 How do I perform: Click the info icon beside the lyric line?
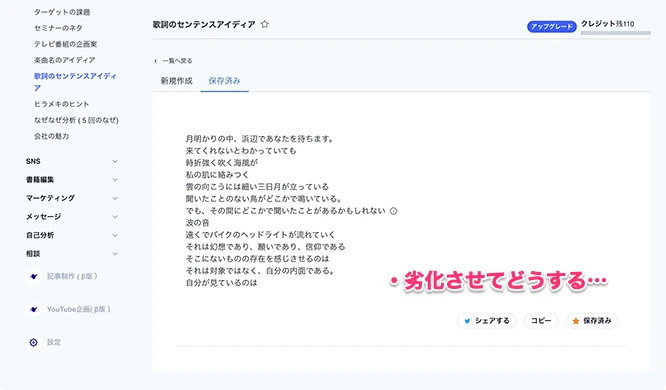[x=393, y=211]
